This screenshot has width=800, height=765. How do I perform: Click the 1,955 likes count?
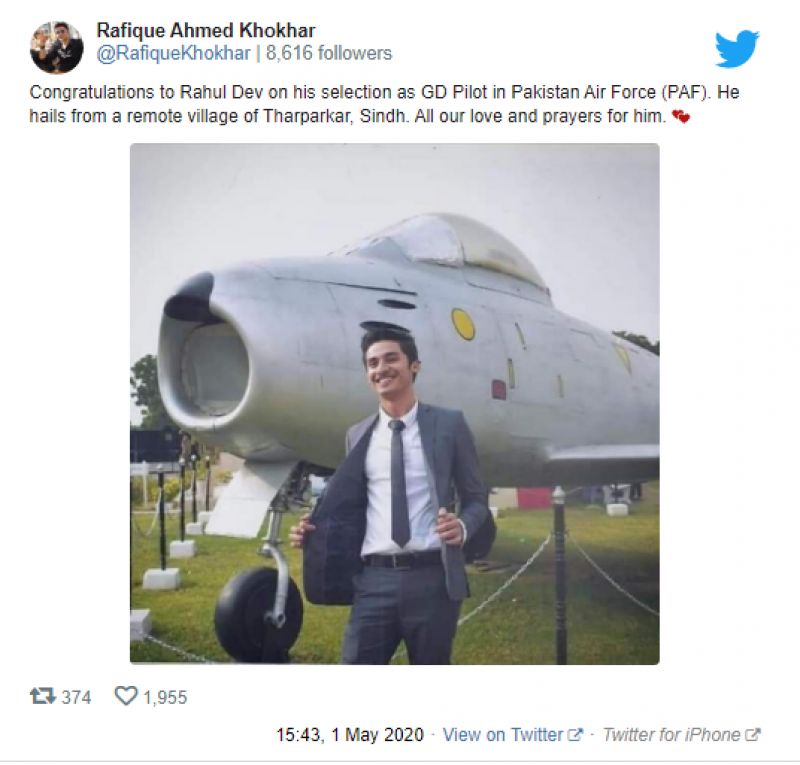coord(164,697)
